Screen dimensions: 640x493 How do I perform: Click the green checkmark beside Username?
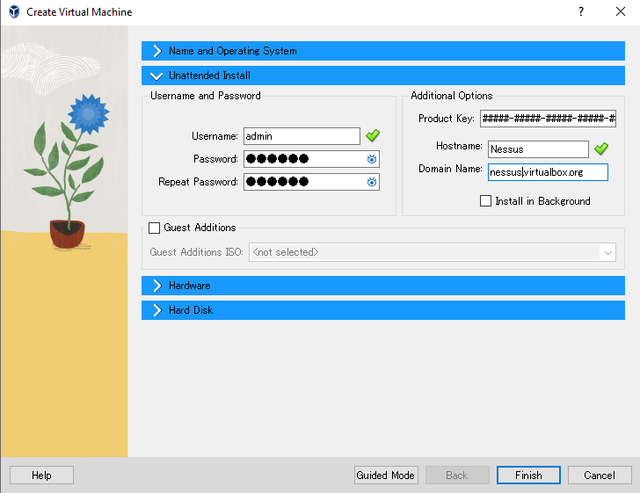[373, 135]
